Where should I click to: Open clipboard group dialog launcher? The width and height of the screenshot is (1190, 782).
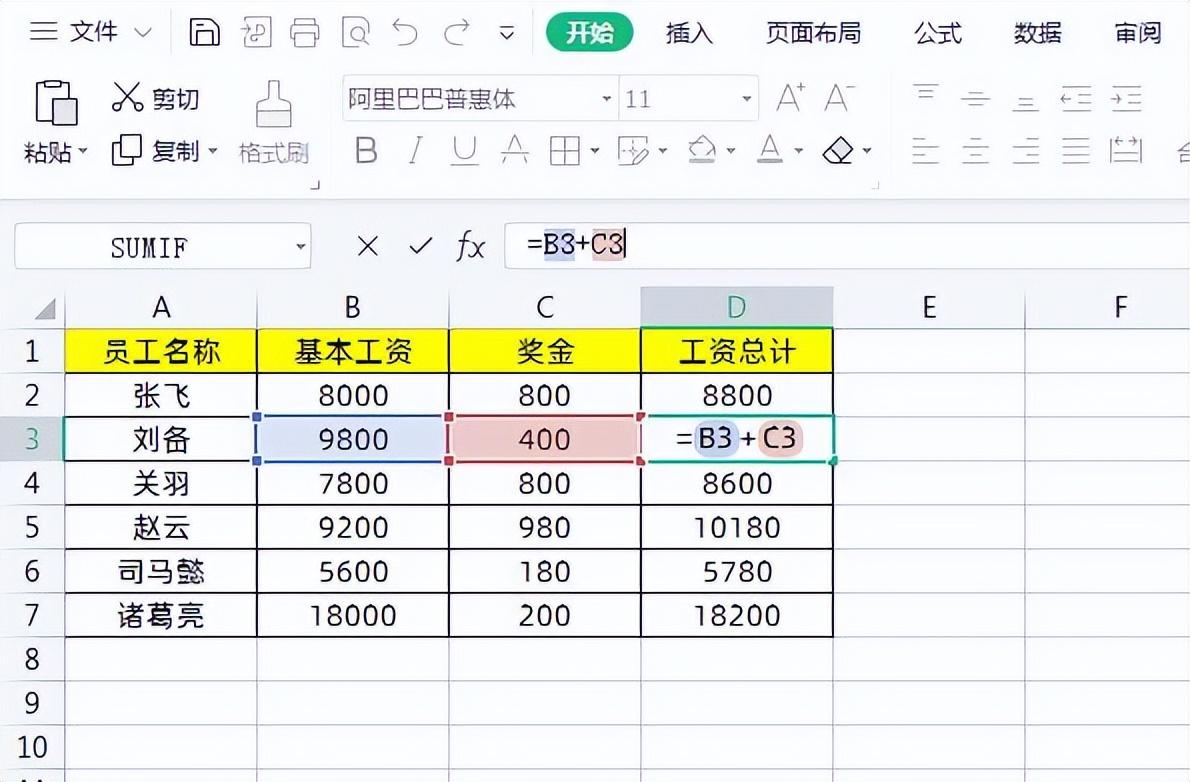point(316,184)
